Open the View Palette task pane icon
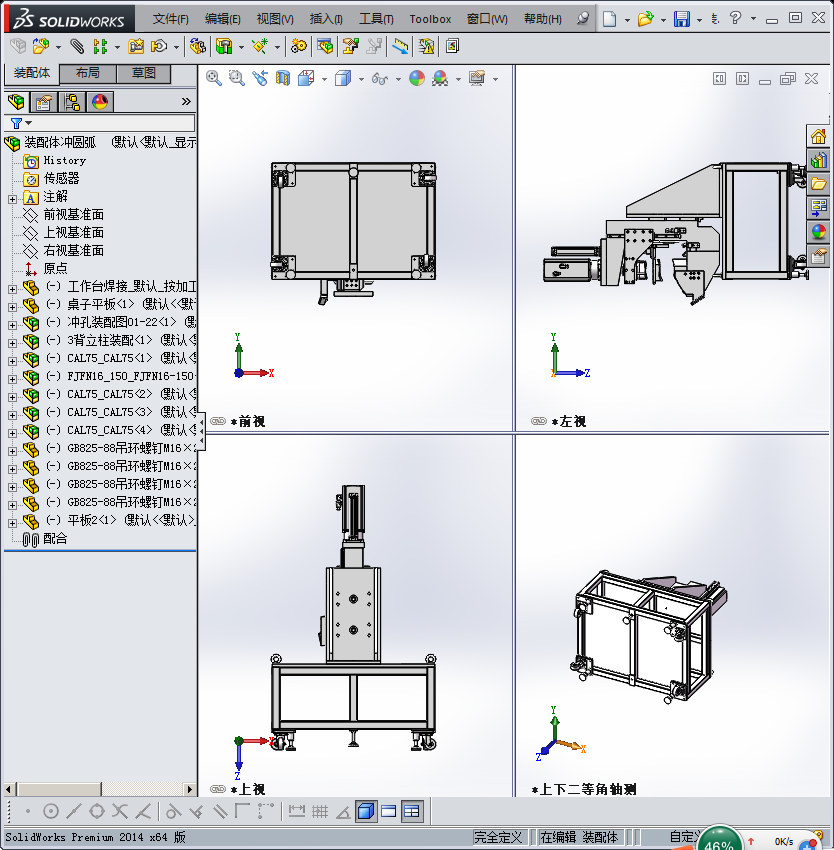The width and height of the screenshot is (834, 850). tap(818, 208)
